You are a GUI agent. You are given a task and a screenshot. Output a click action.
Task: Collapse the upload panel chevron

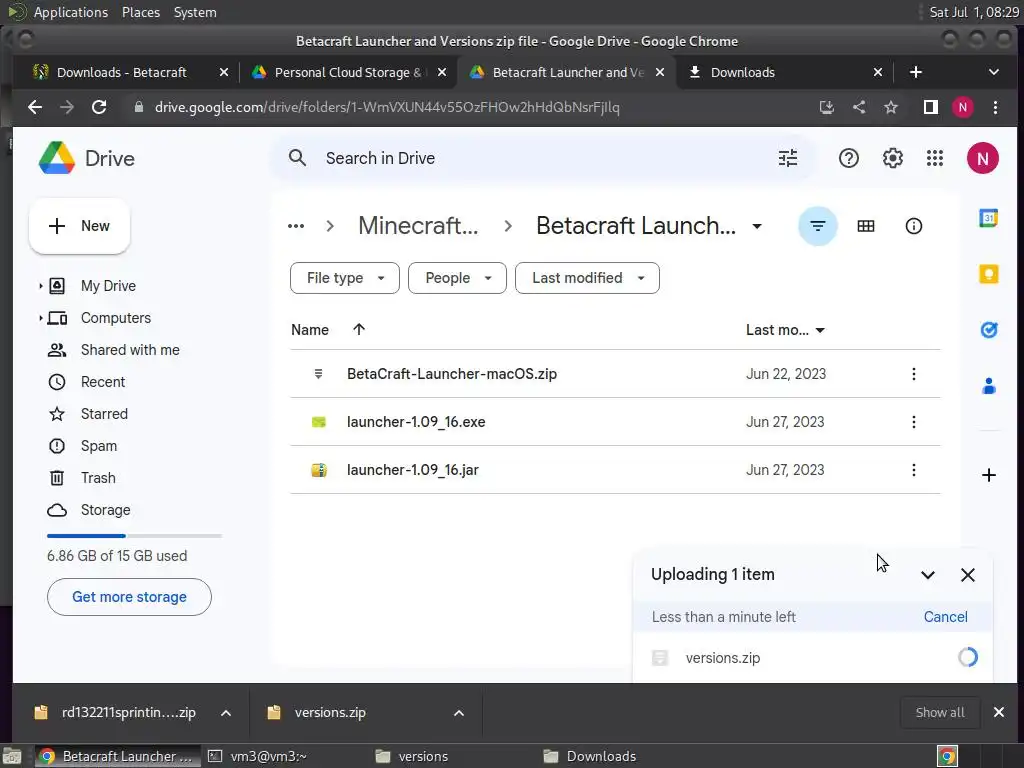point(927,575)
